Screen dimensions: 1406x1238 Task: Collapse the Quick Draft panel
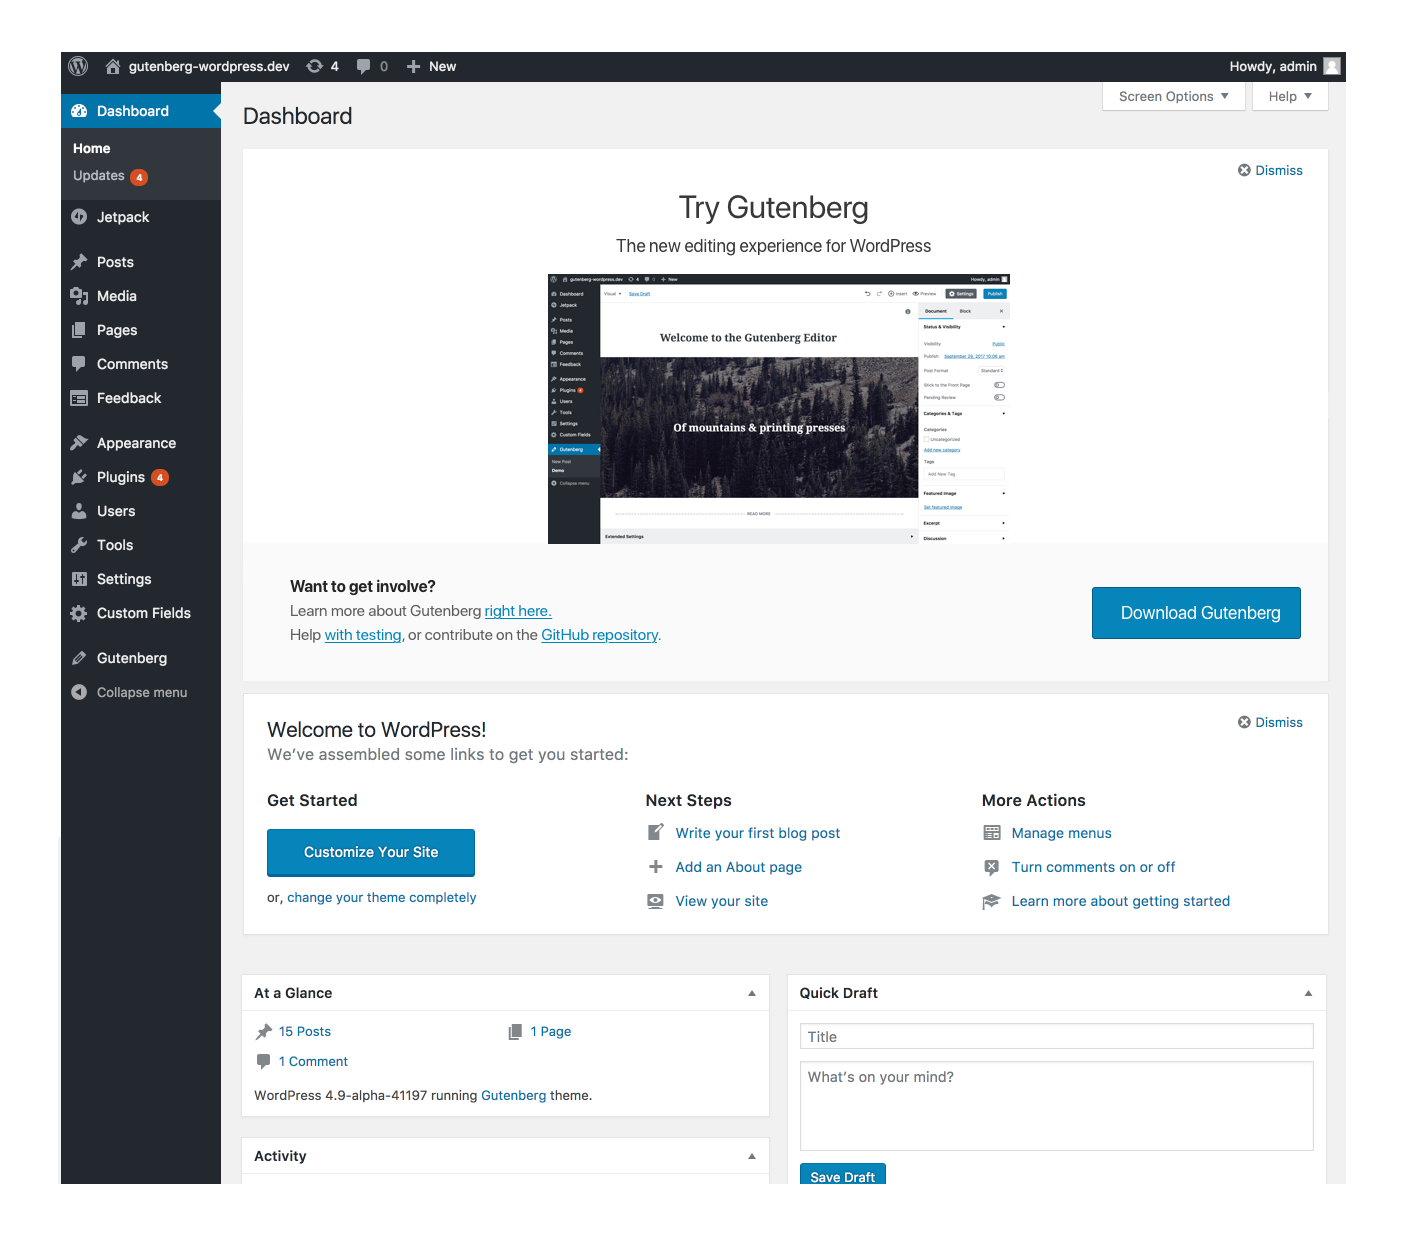click(x=1308, y=993)
